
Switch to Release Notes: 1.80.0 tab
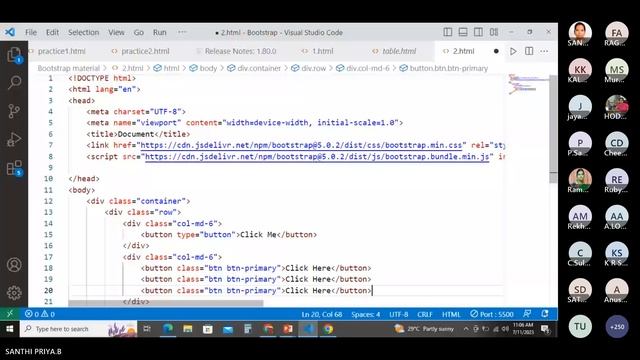(x=240, y=51)
